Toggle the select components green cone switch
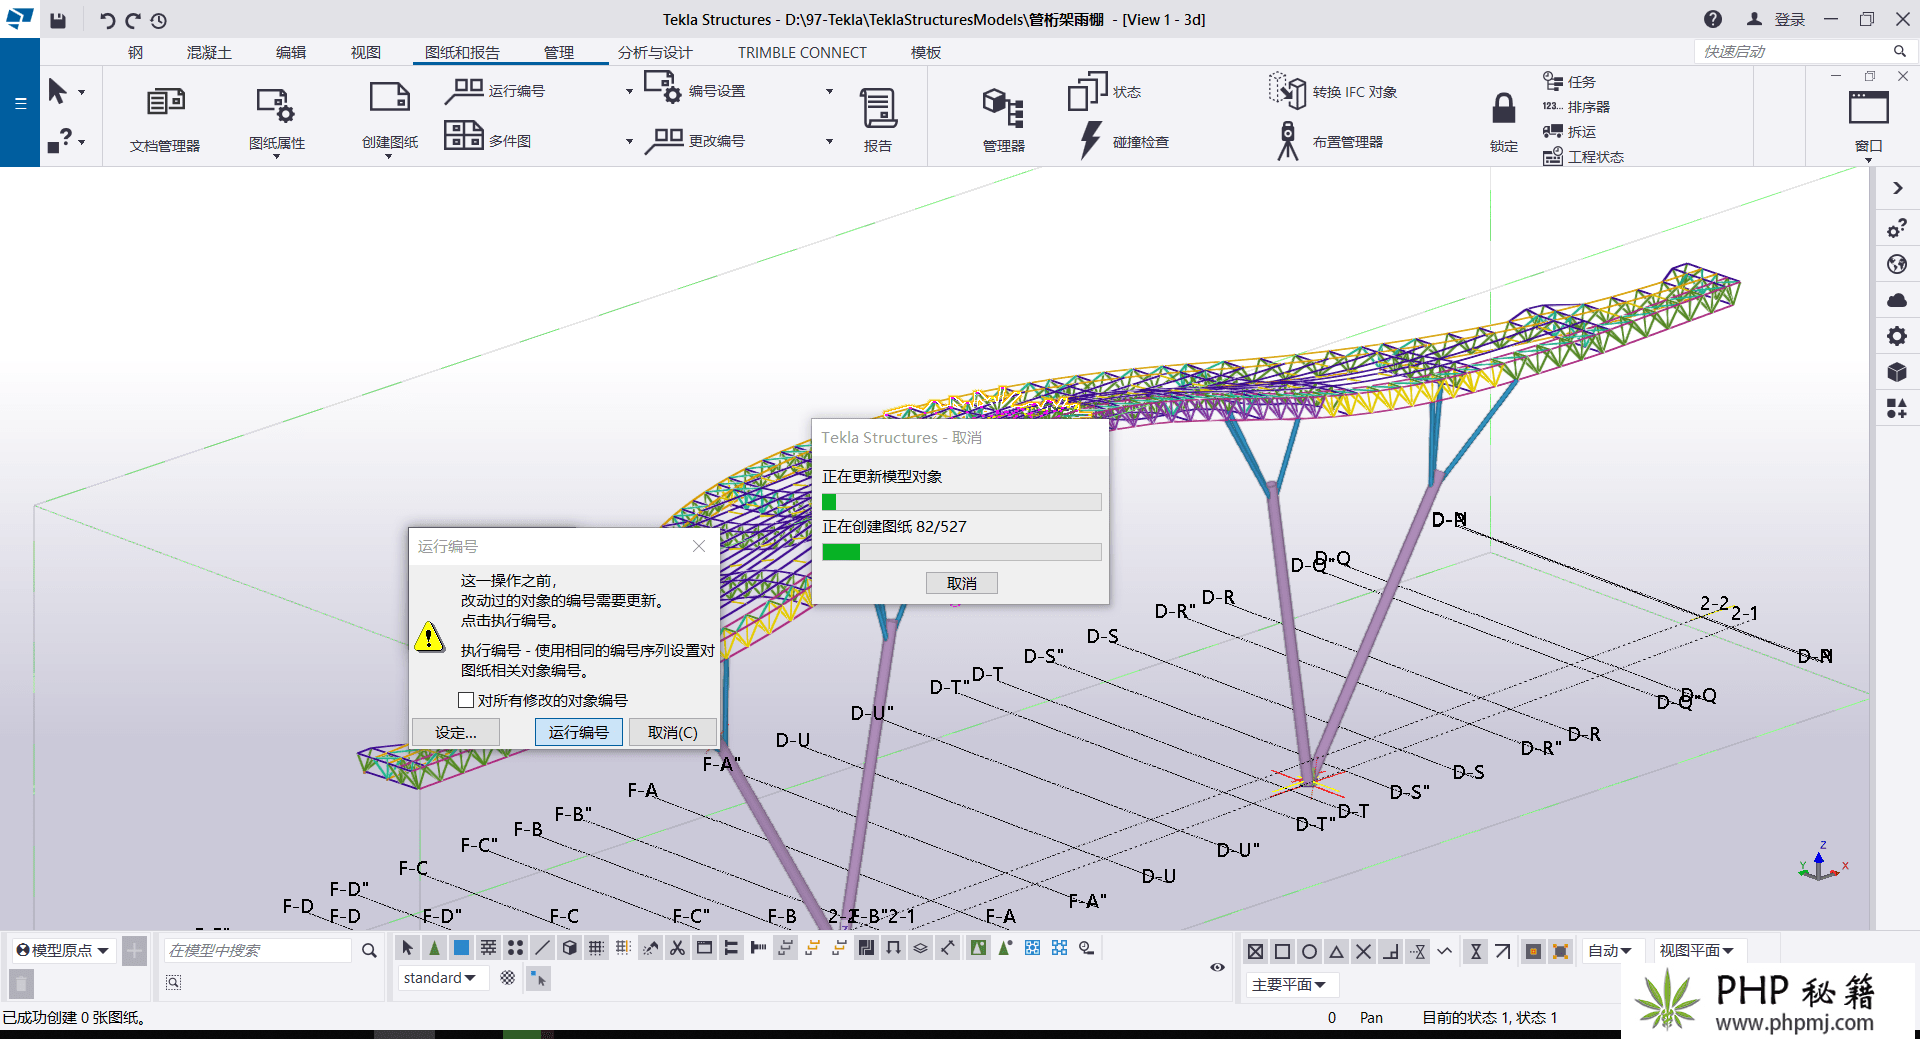 434,948
